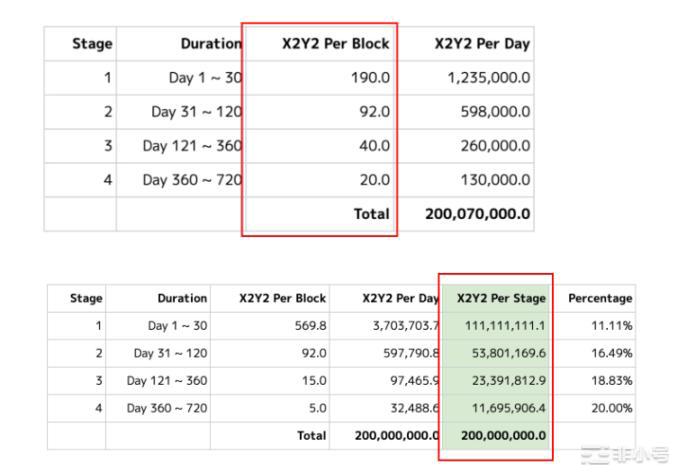Click the 20.00% percentage cell

612,408
